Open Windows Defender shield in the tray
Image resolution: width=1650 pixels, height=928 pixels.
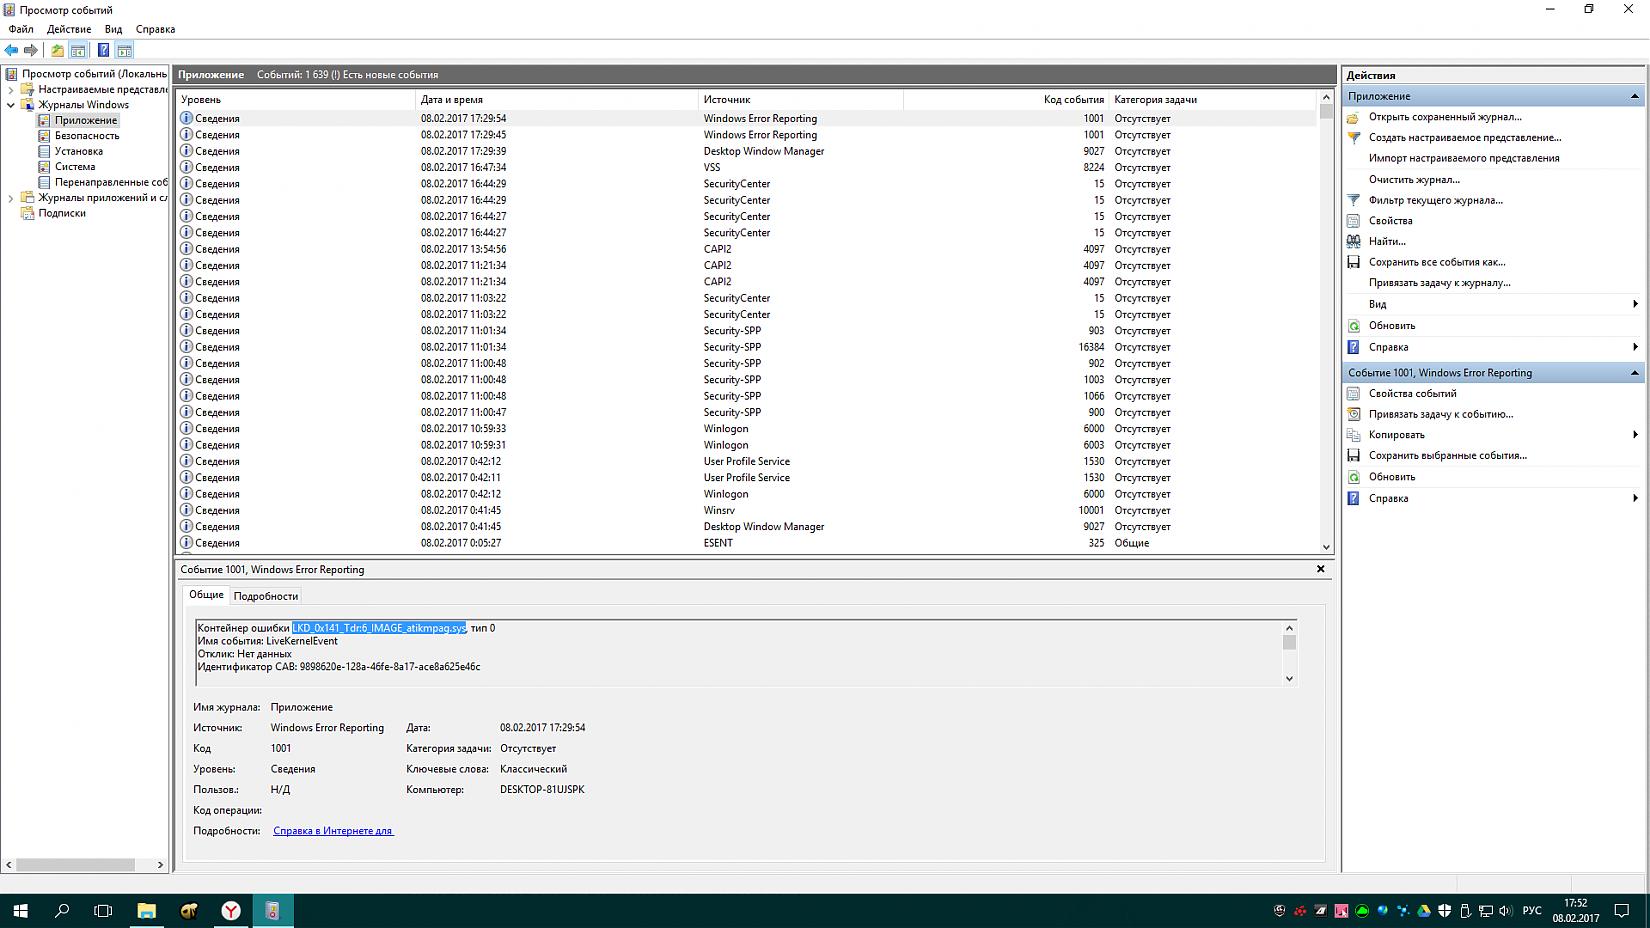click(x=1445, y=911)
